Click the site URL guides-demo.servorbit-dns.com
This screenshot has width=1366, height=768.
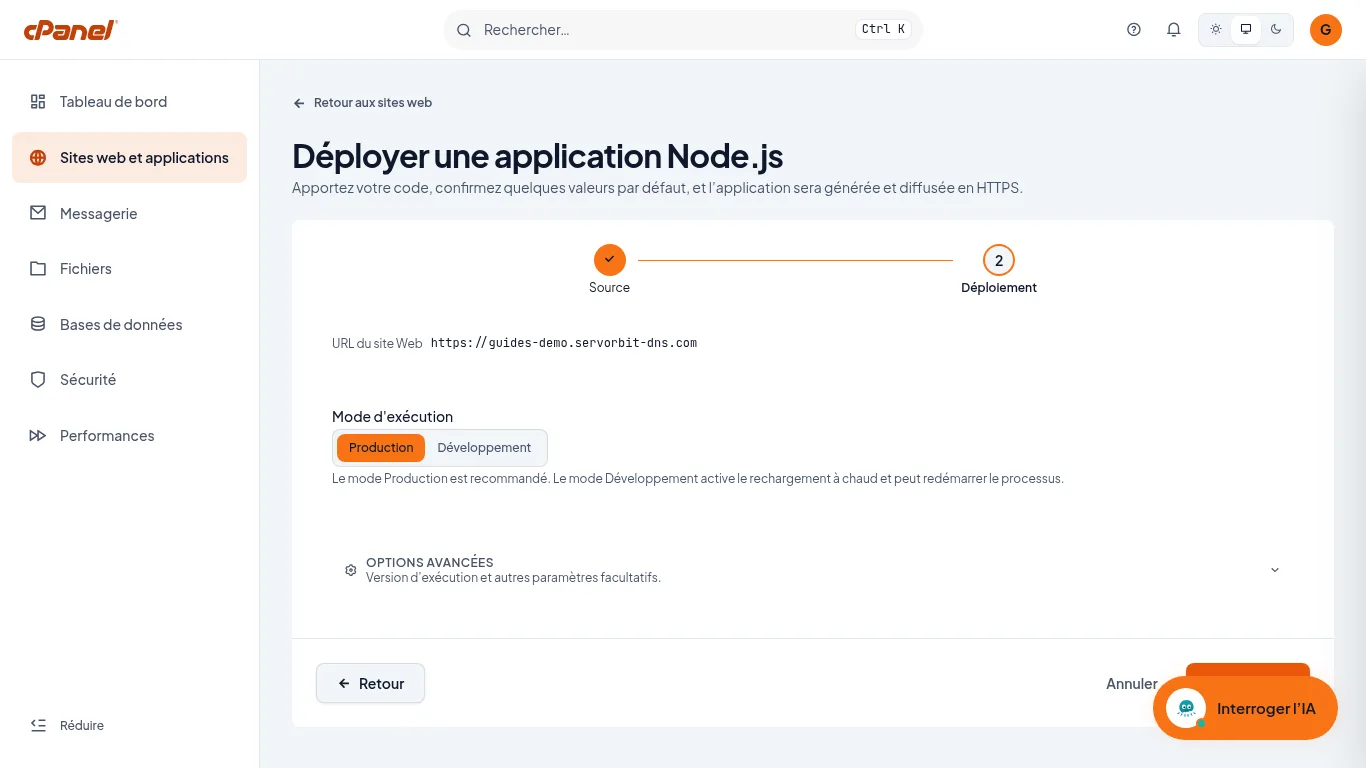point(564,343)
